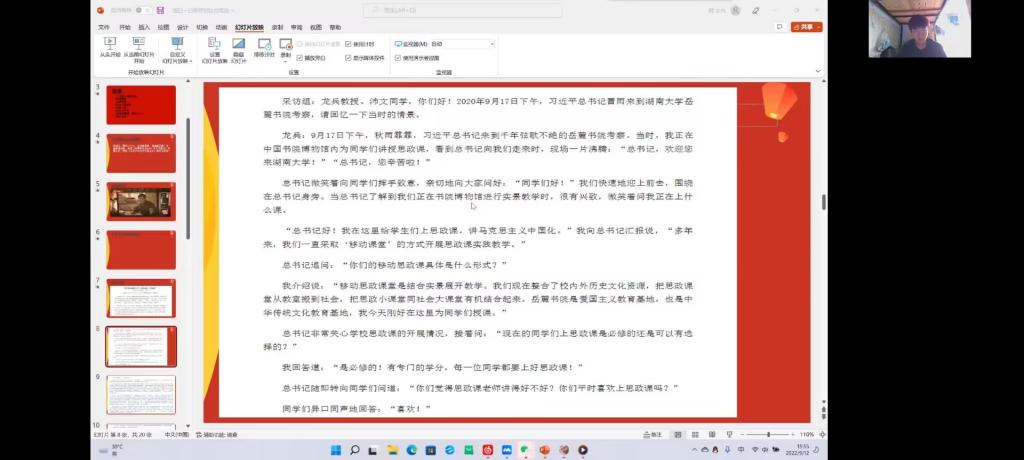Click the zoom slider in status bar
This screenshot has height=460, width=1024.
(x=769, y=435)
